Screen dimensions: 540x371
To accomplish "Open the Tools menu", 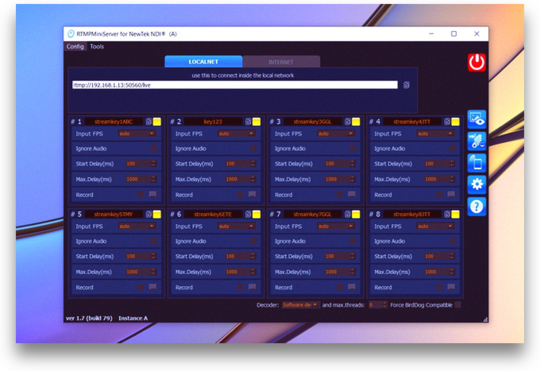I will [x=97, y=47].
